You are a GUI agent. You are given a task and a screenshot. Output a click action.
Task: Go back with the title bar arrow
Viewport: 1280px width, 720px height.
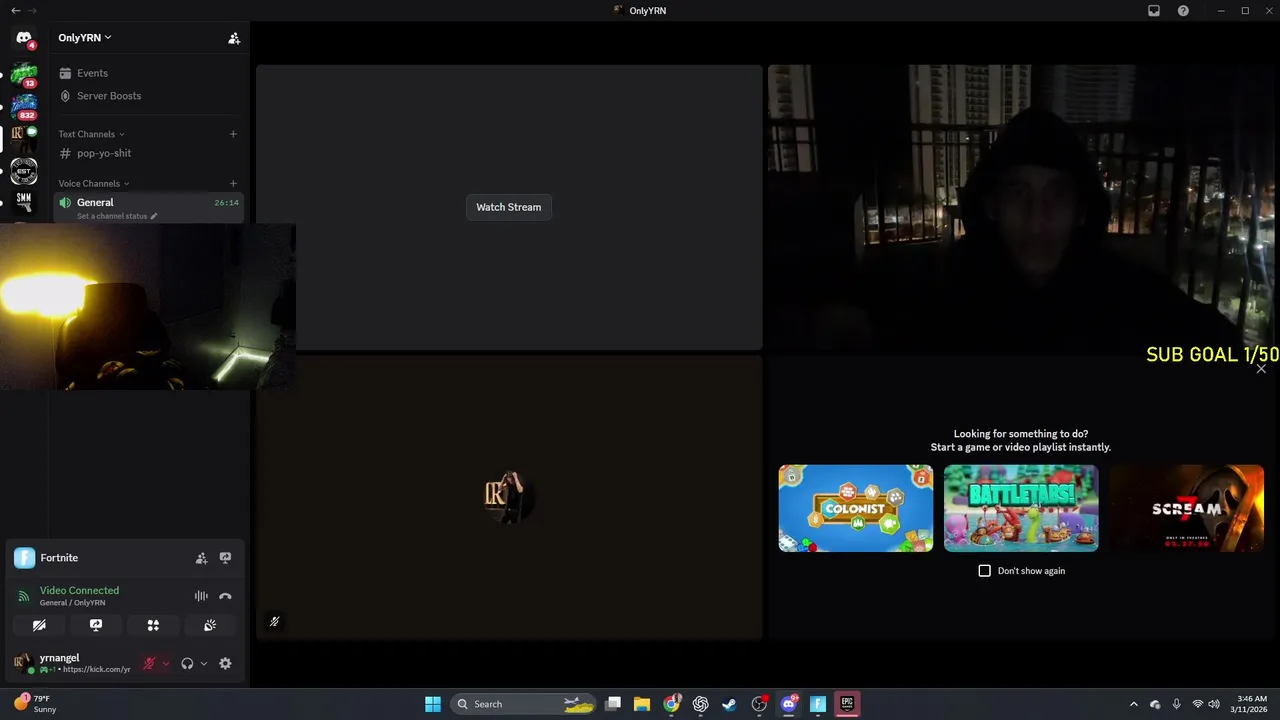coord(15,11)
